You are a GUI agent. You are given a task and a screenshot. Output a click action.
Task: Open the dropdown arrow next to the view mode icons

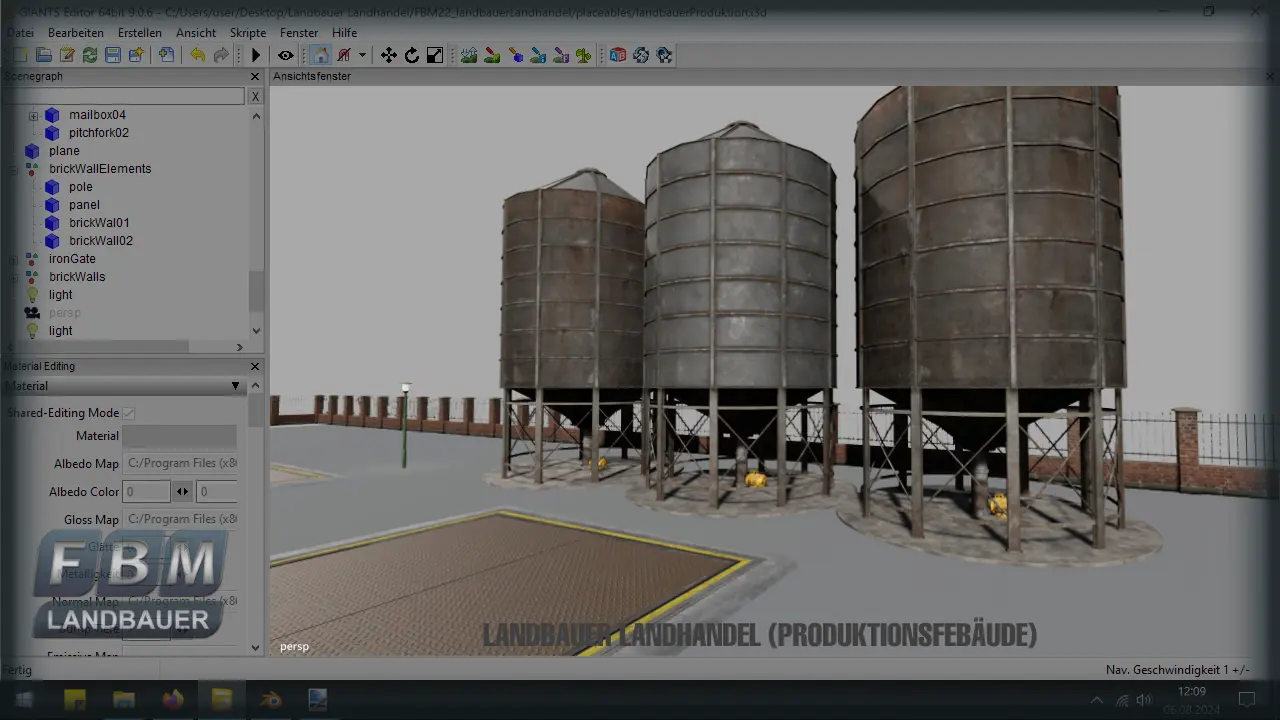(x=362, y=55)
